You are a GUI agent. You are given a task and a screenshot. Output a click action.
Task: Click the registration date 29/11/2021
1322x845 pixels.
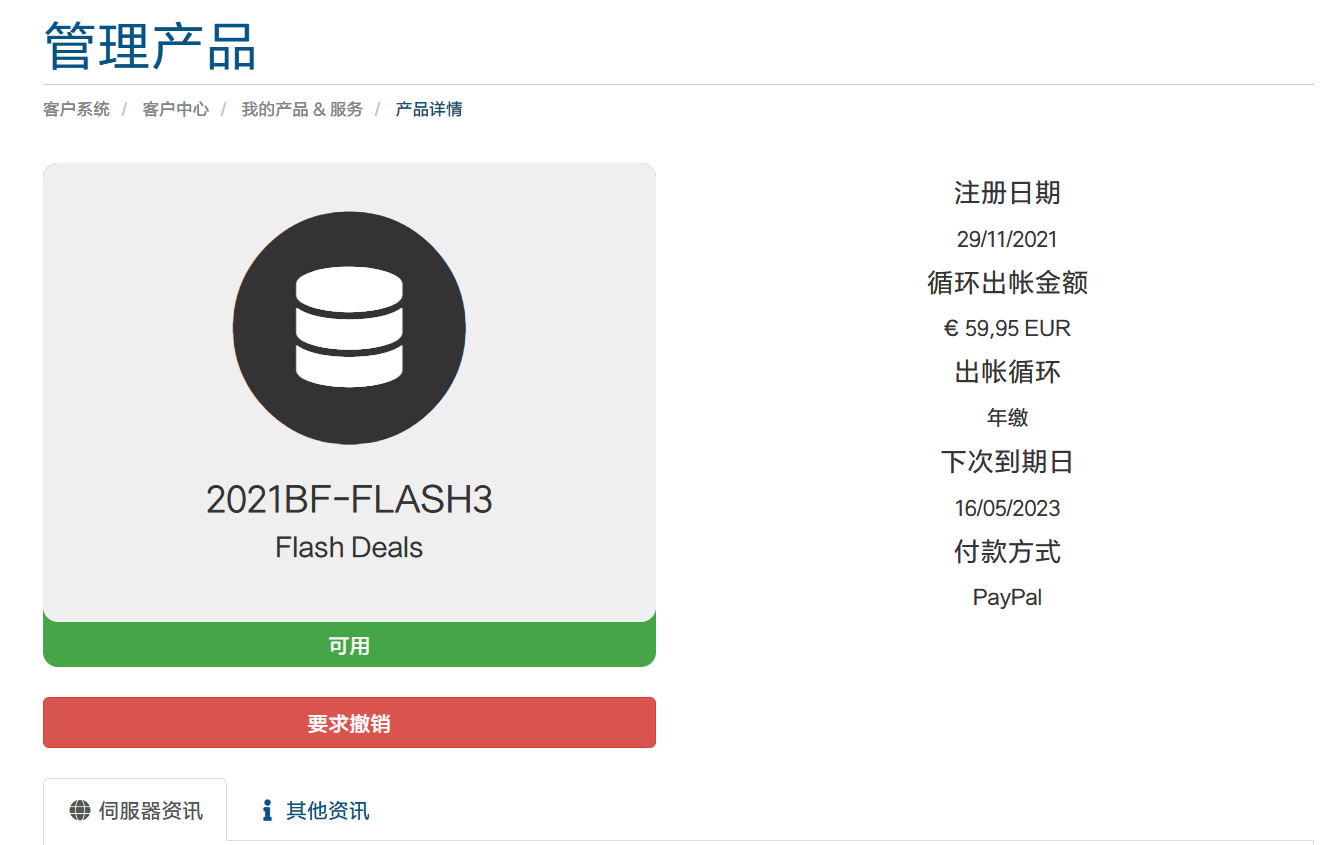coord(1007,239)
